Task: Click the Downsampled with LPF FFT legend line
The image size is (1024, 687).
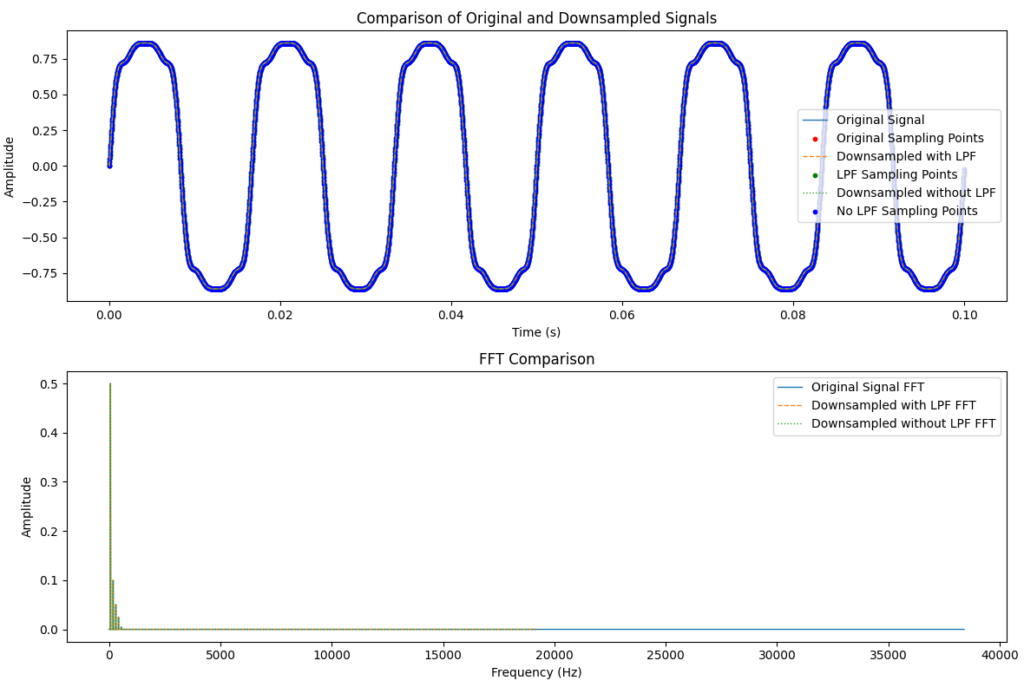Action: click(790, 405)
